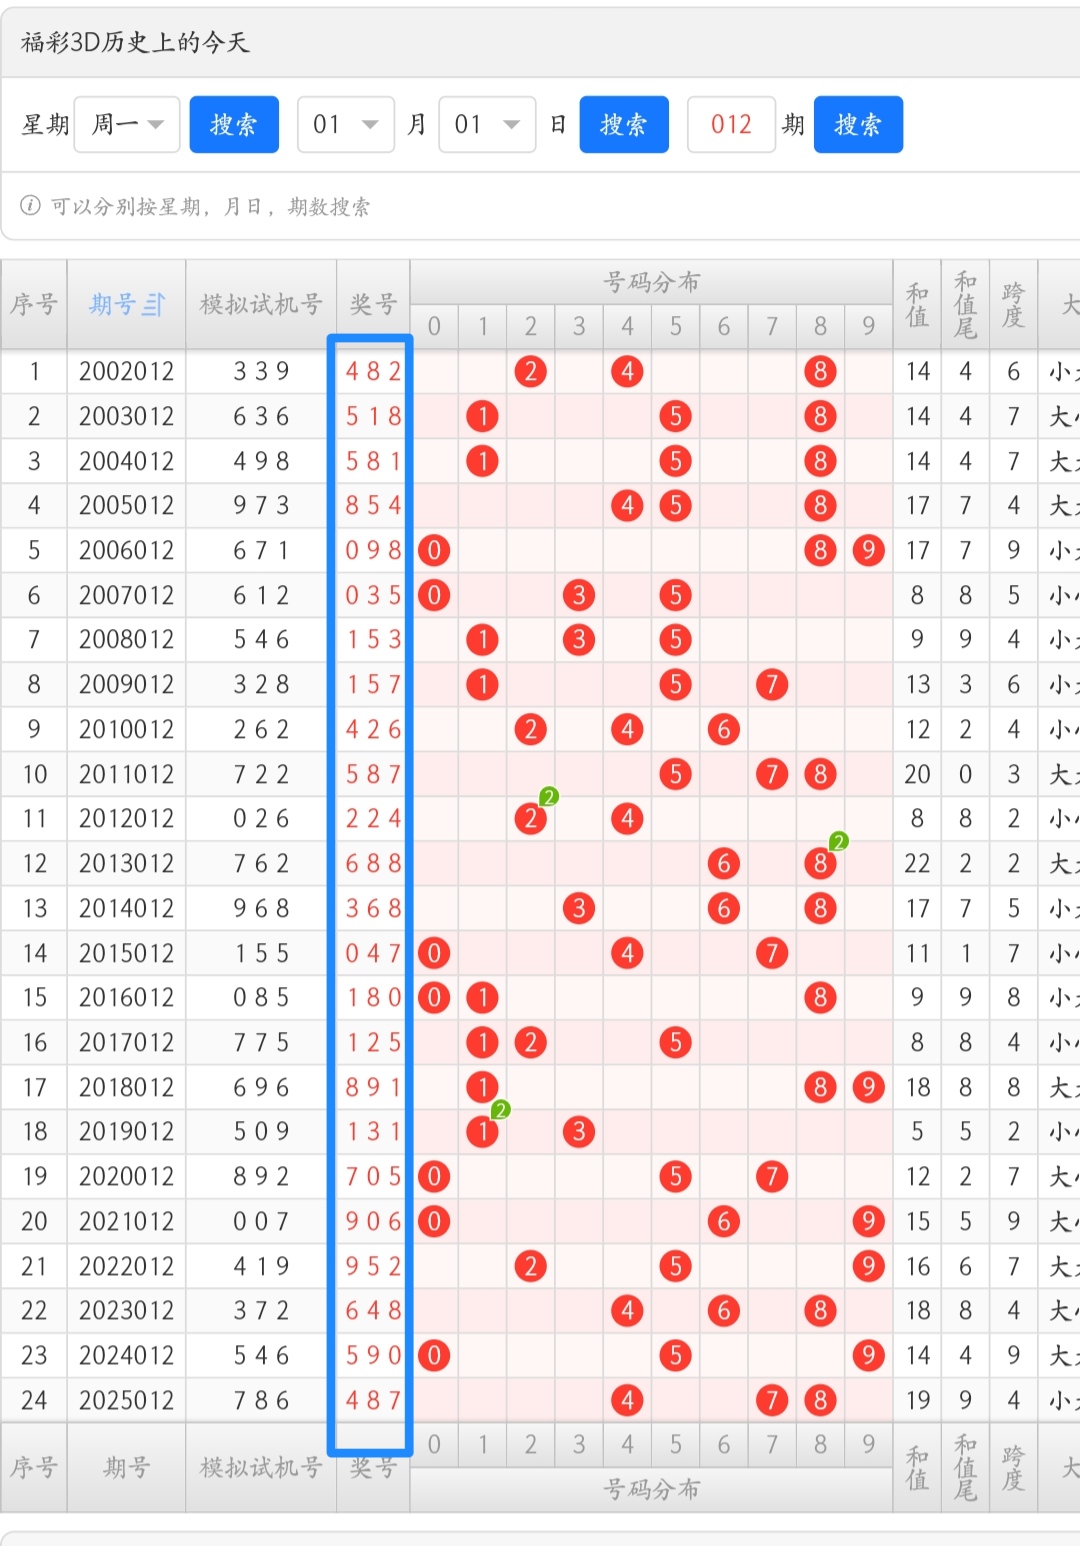Click the 福彩3D历史上的今天 title
This screenshot has height=1546, width=1080.
point(135,42)
